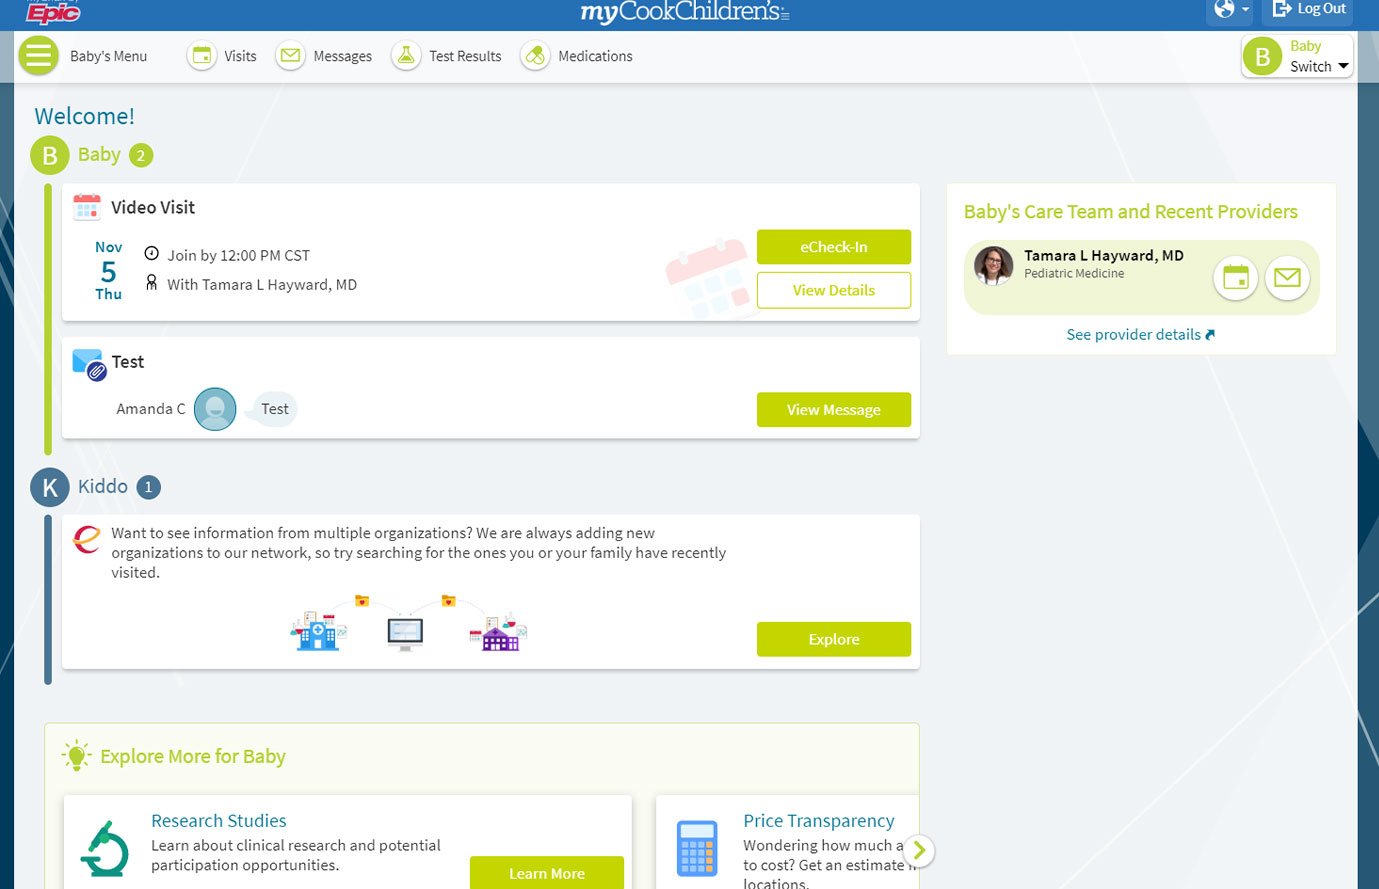Select Kiddo profile heading

[x=102, y=487]
